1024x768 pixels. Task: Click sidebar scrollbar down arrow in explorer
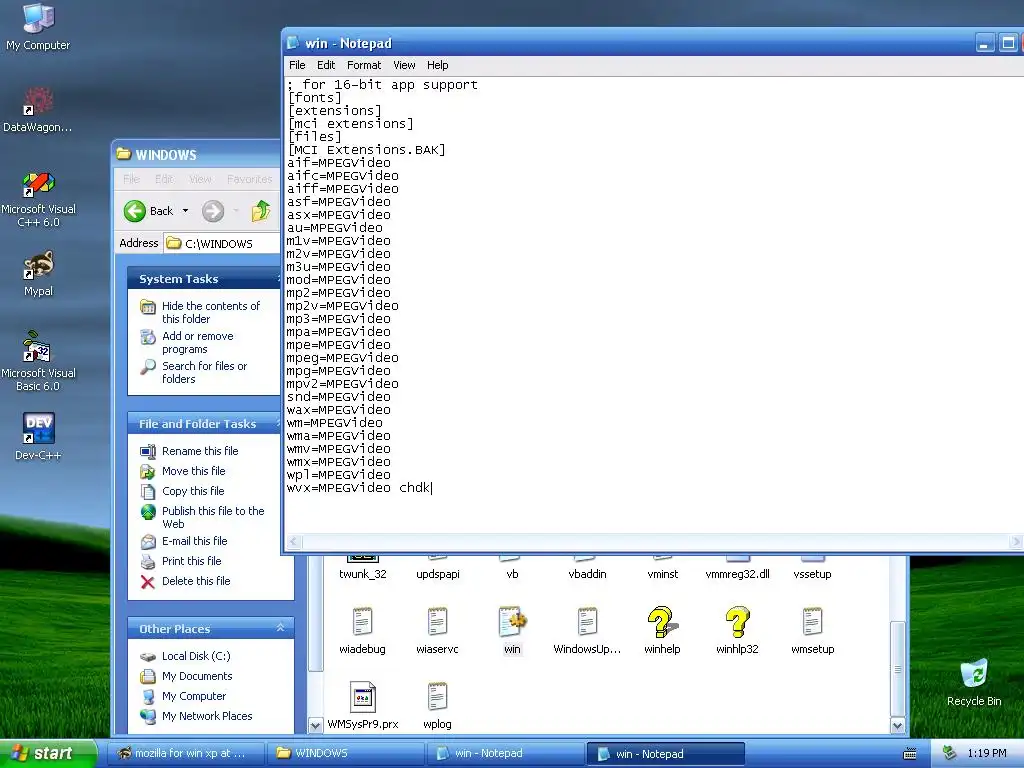pos(315,725)
